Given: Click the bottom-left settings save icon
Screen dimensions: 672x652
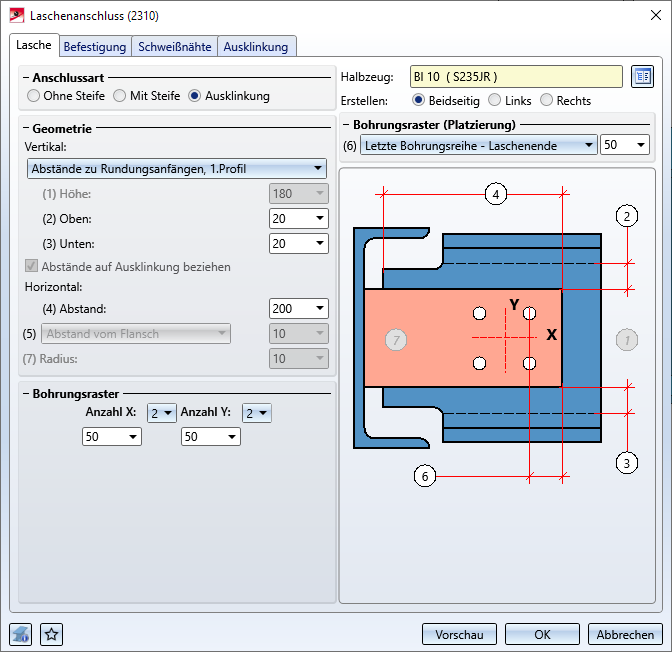Looking at the screenshot, I should (x=22, y=634).
